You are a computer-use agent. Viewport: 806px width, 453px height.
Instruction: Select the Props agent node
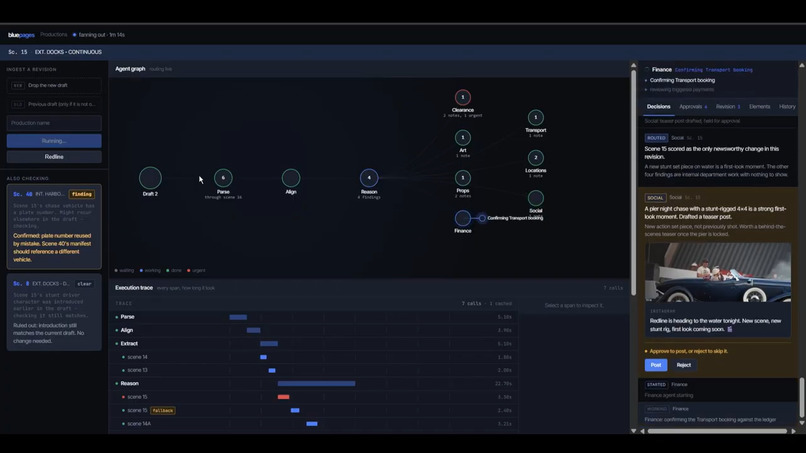click(x=463, y=178)
